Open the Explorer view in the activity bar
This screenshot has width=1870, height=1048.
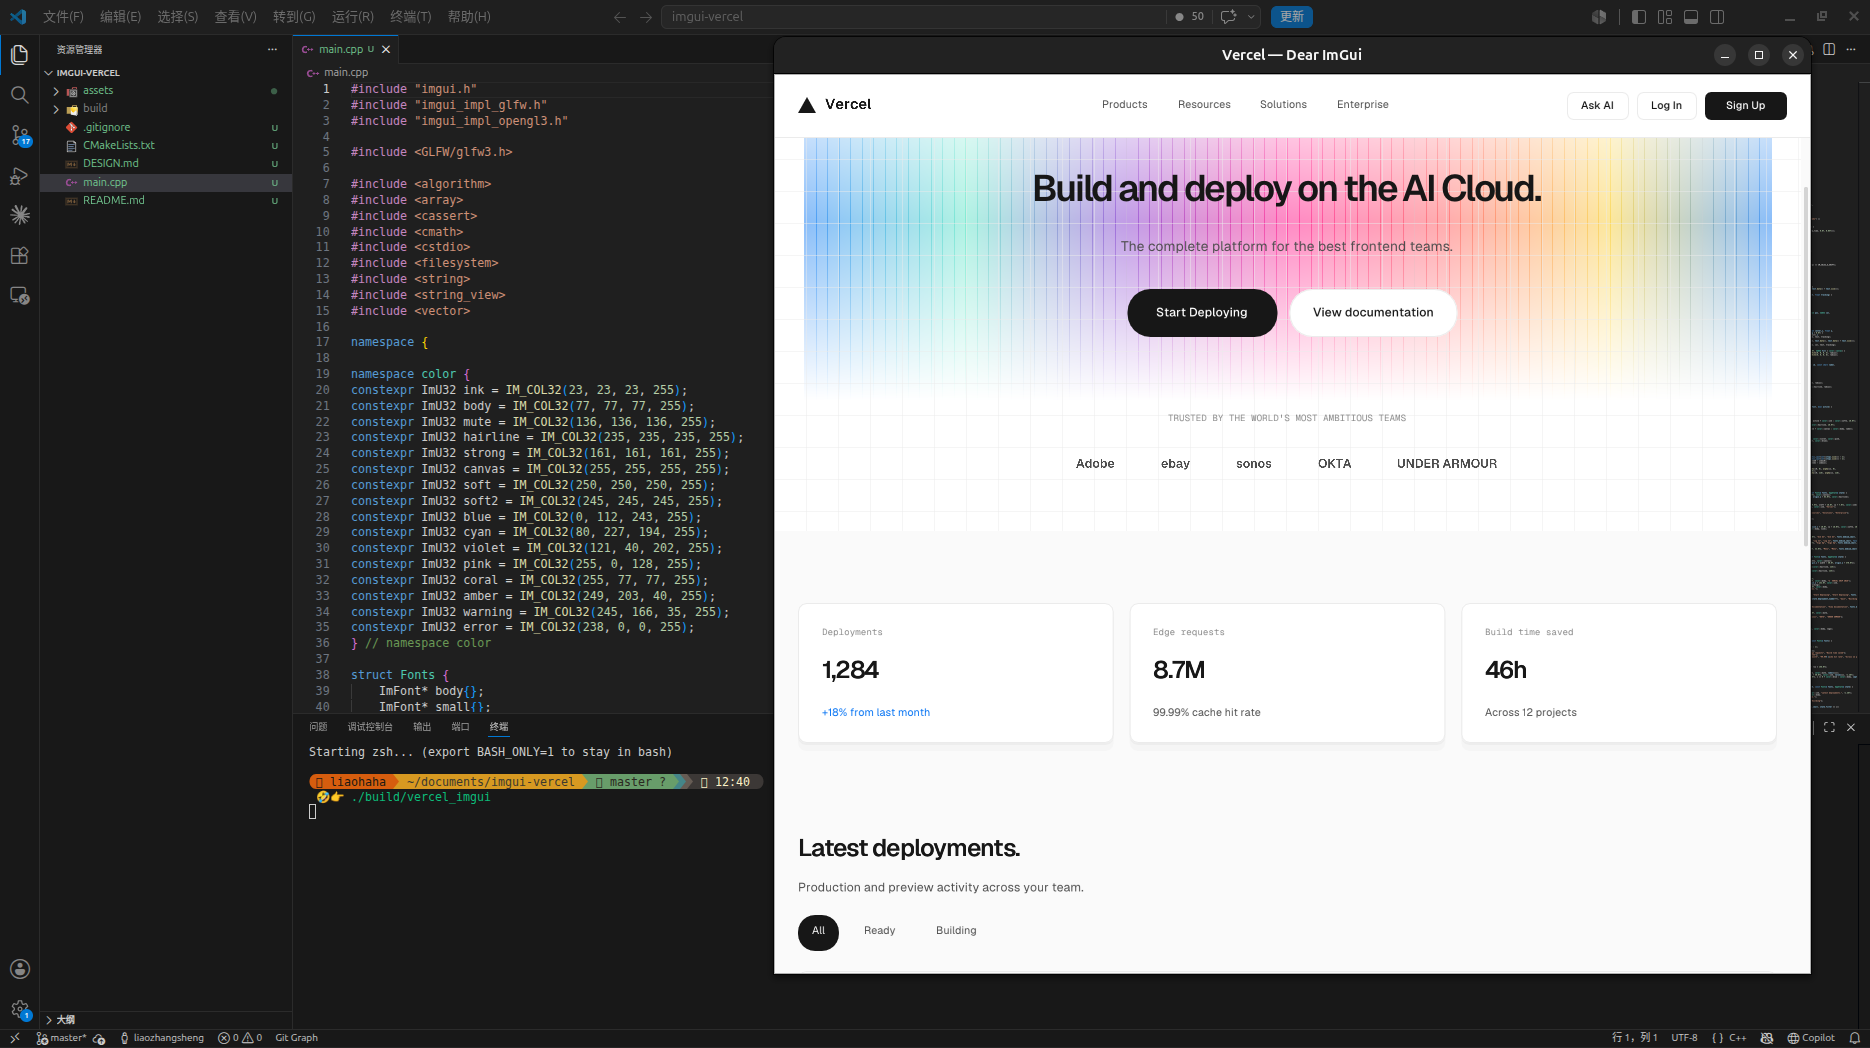[19, 55]
